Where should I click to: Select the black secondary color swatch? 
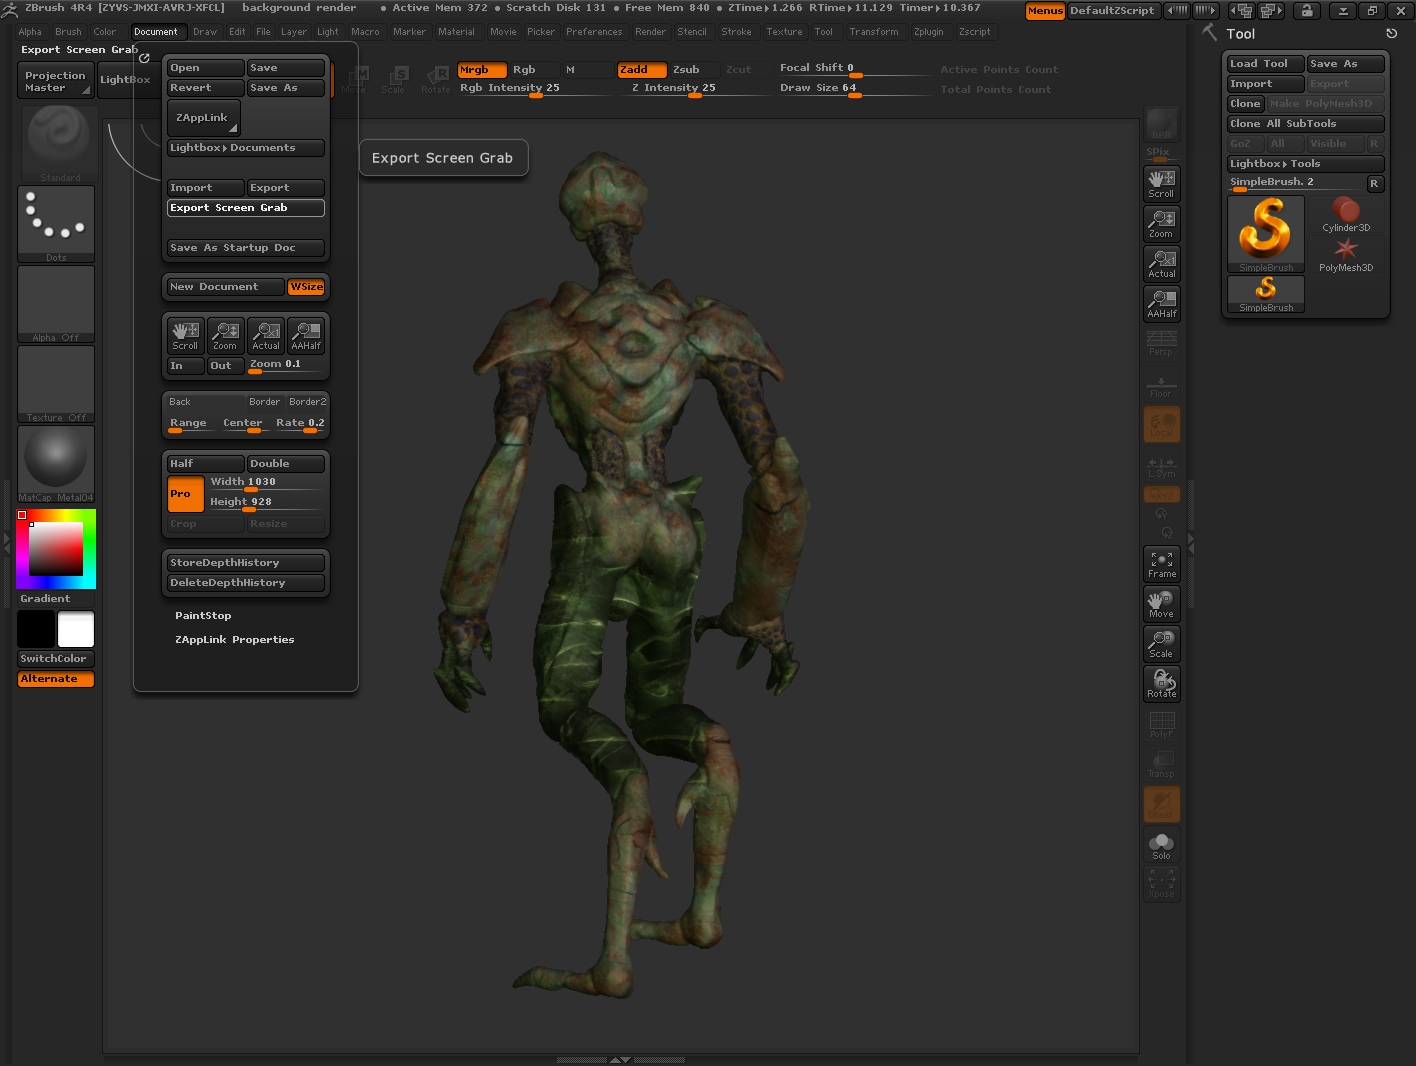[x=36, y=630]
